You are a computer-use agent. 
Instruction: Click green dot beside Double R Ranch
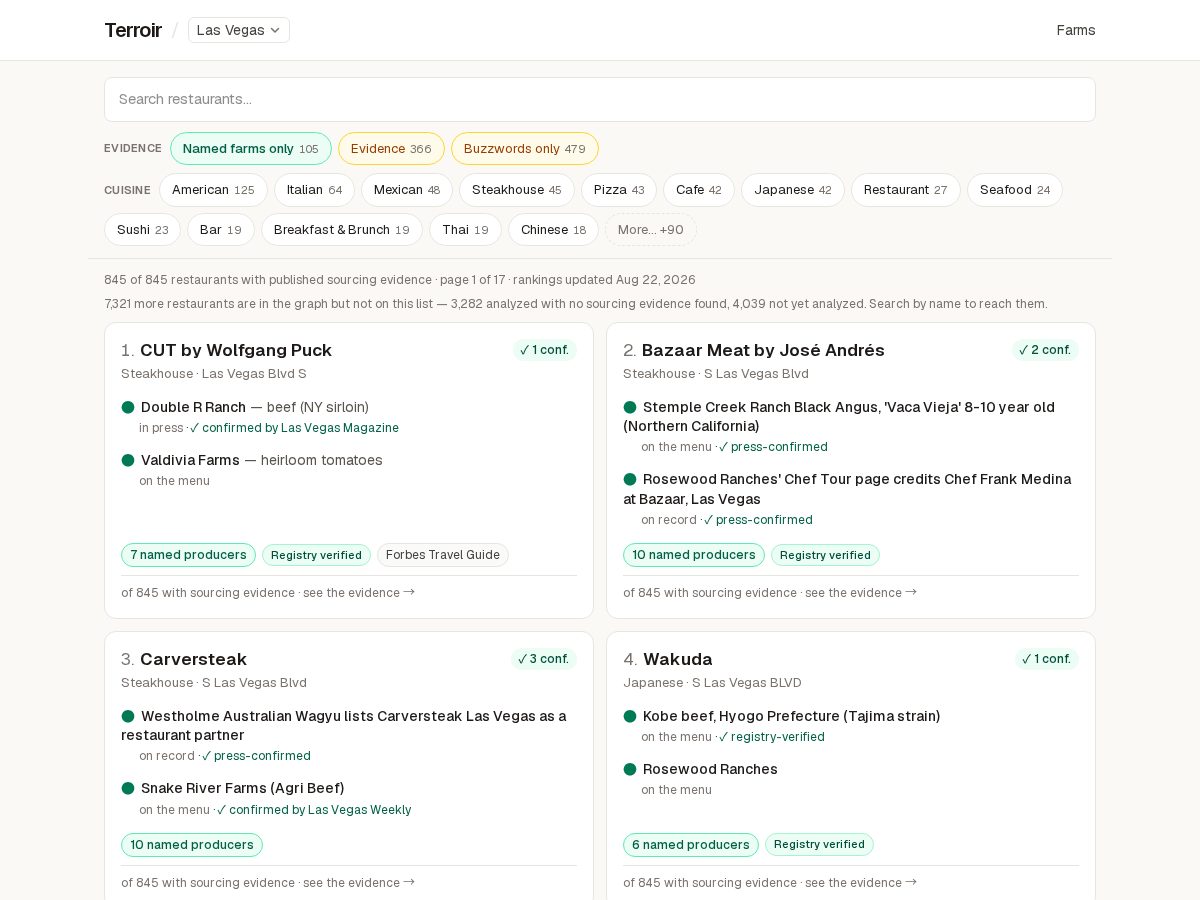click(x=128, y=407)
